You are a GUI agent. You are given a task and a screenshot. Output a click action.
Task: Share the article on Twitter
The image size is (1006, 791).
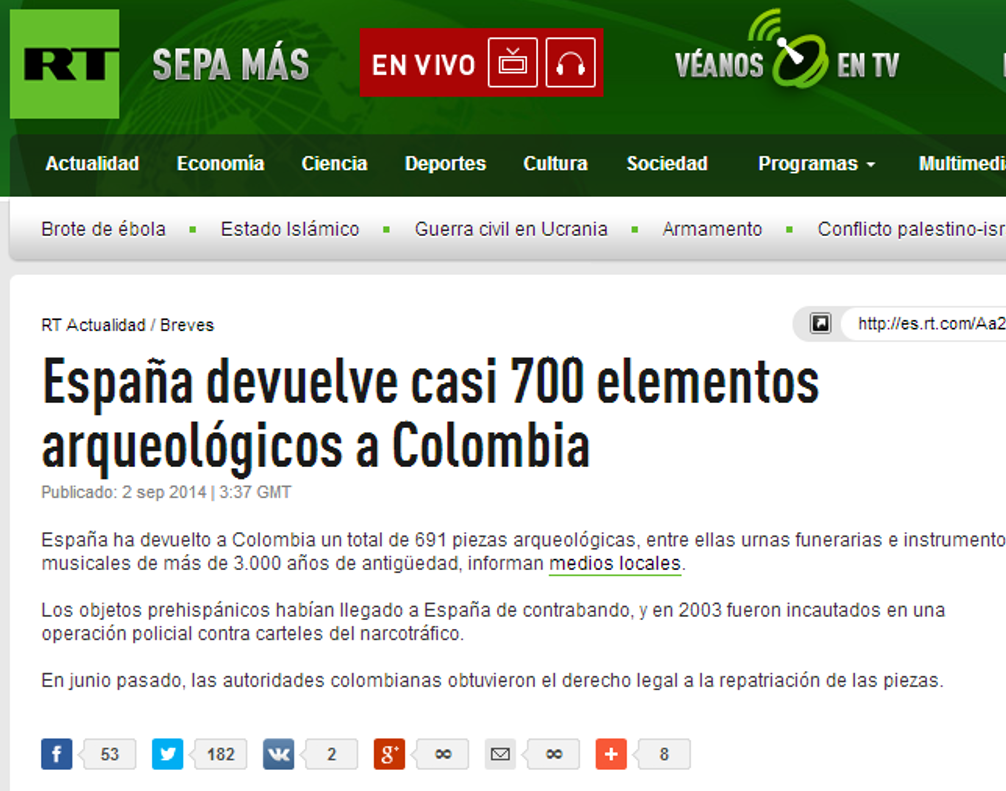coord(167,754)
